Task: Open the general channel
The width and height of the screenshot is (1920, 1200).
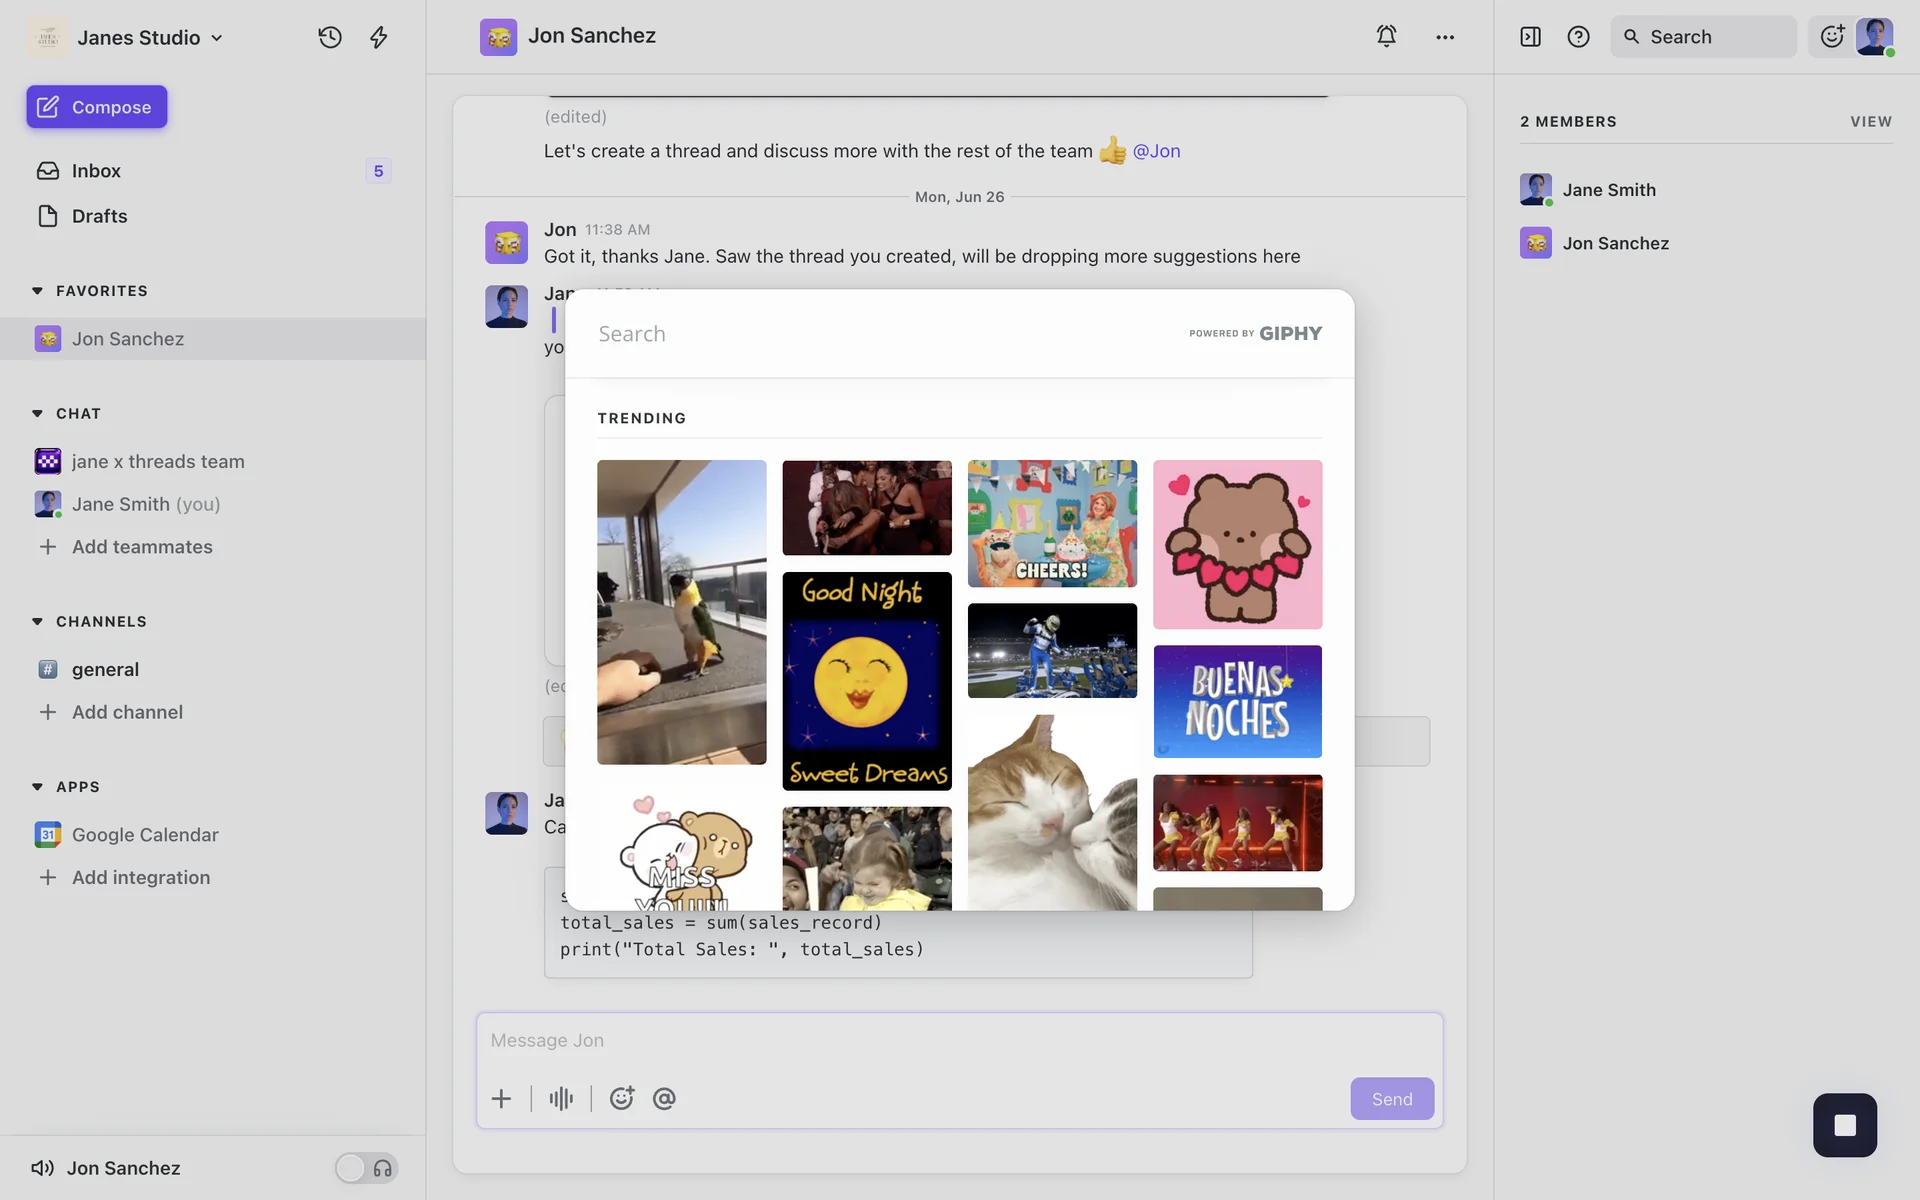Action: (x=105, y=669)
